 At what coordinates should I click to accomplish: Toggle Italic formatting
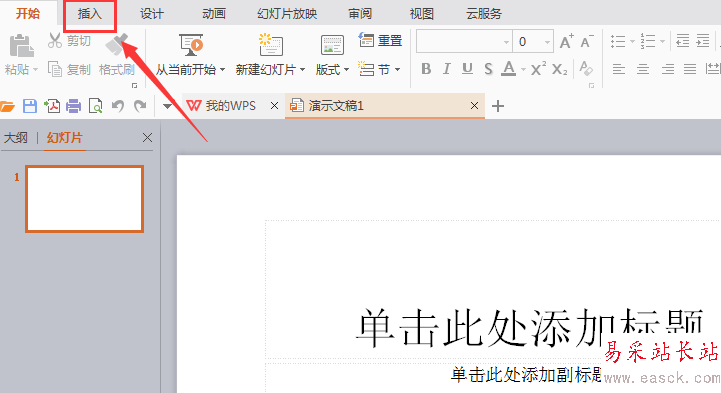click(446, 69)
